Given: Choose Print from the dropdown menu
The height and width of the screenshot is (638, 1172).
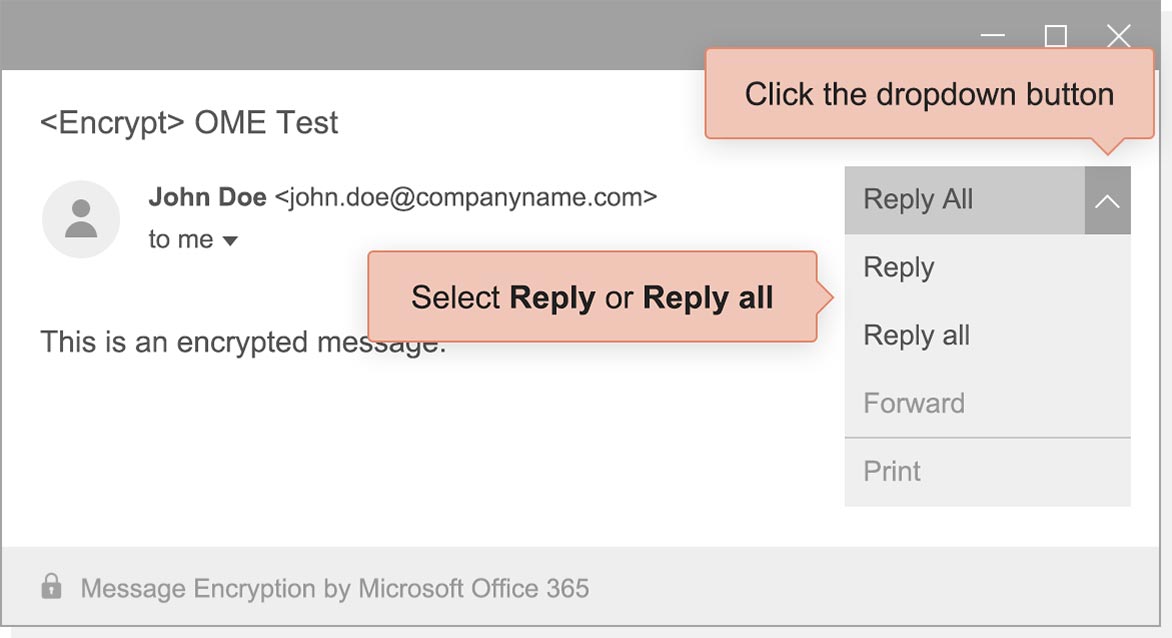Looking at the screenshot, I should pos(892,472).
